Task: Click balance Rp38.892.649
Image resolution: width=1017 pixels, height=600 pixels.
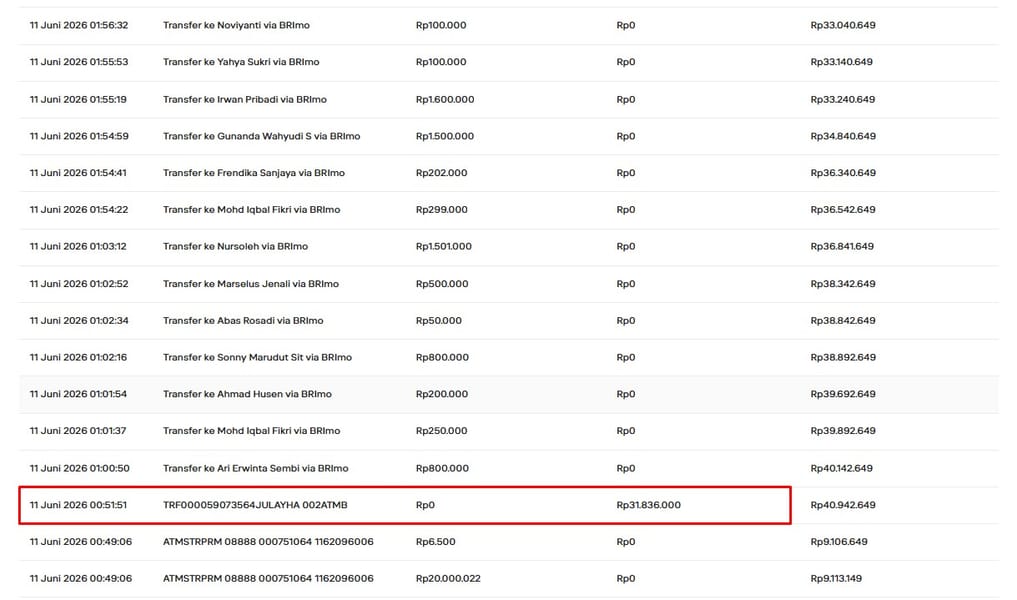Action: [x=843, y=357]
